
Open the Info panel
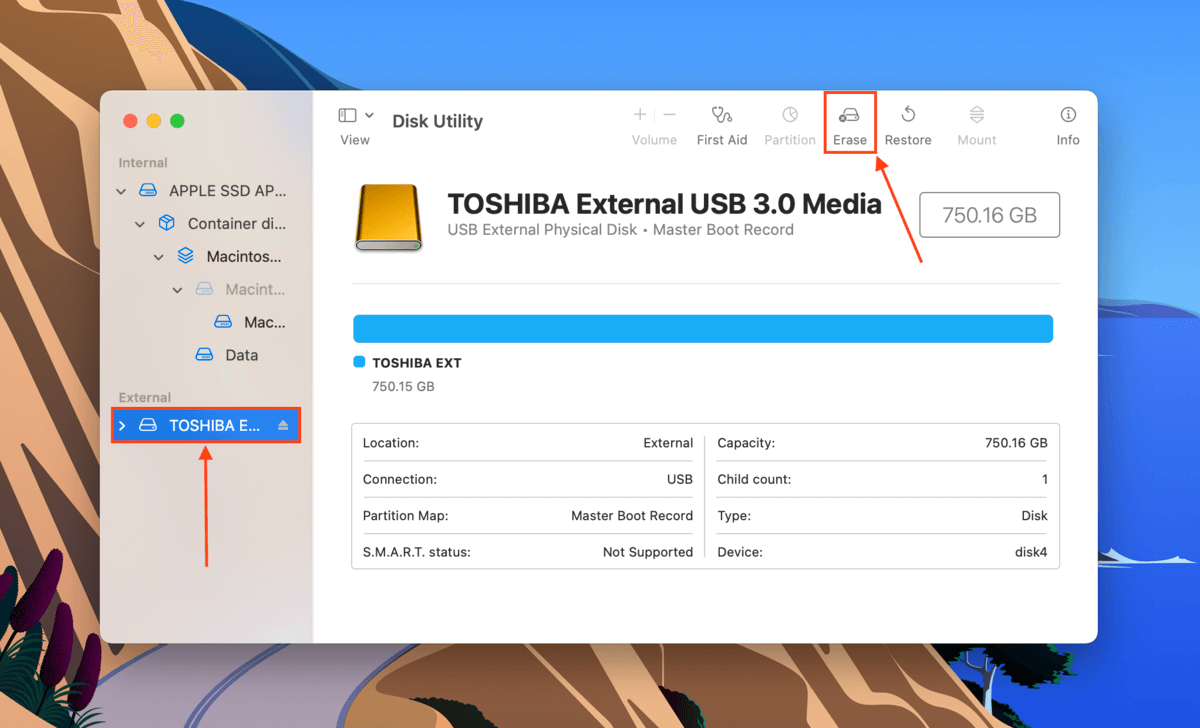tap(1068, 126)
